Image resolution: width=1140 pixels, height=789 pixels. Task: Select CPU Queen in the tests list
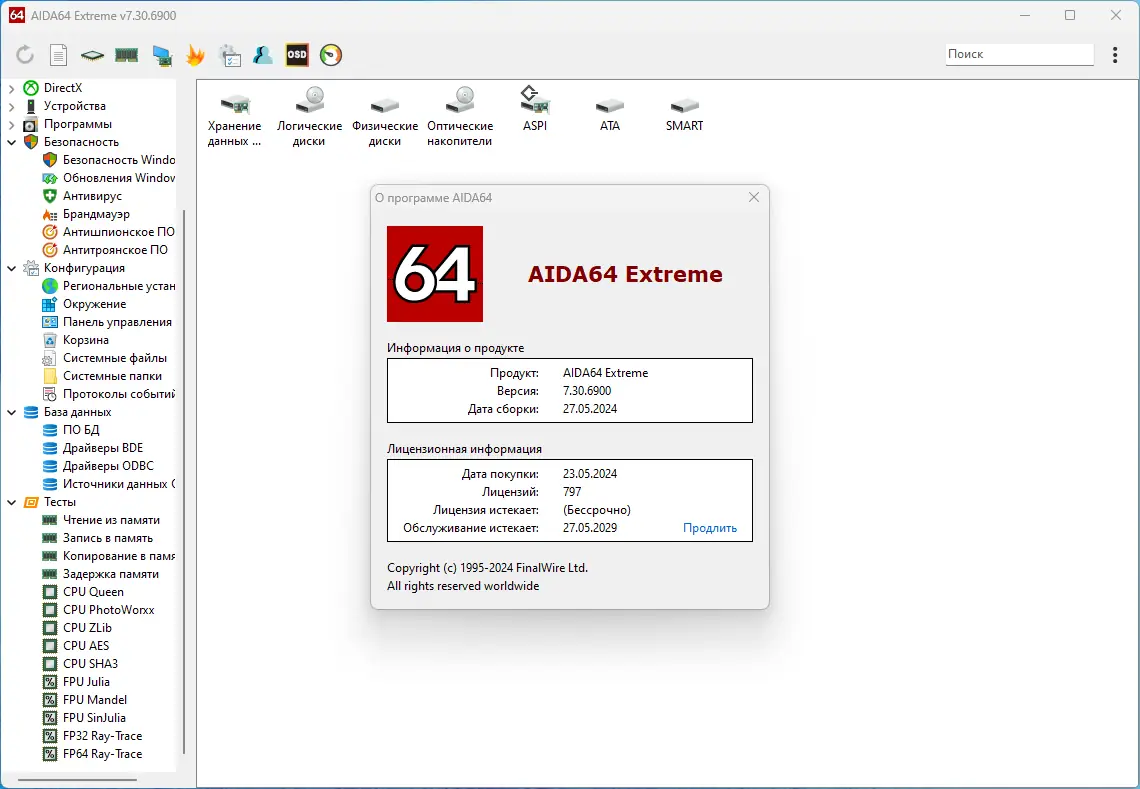[93, 592]
